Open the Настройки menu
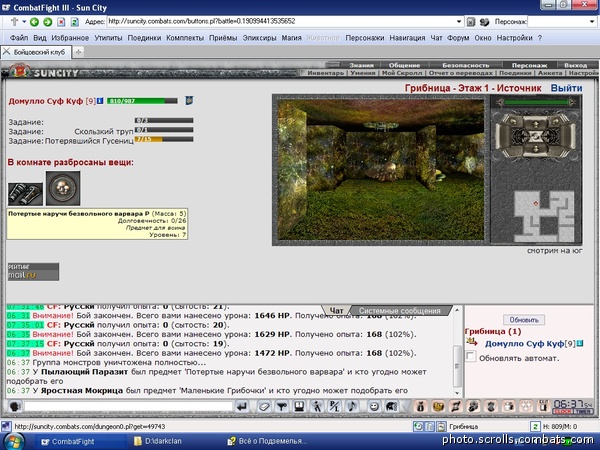The image size is (600, 450). coord(515,38)
